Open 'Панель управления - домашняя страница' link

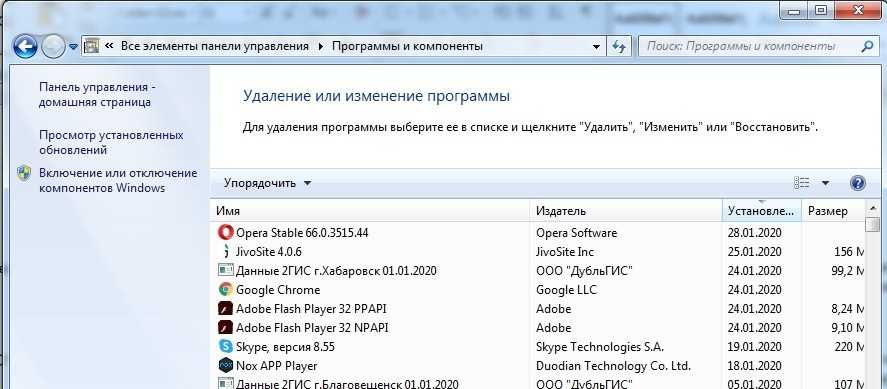point(97,95)
